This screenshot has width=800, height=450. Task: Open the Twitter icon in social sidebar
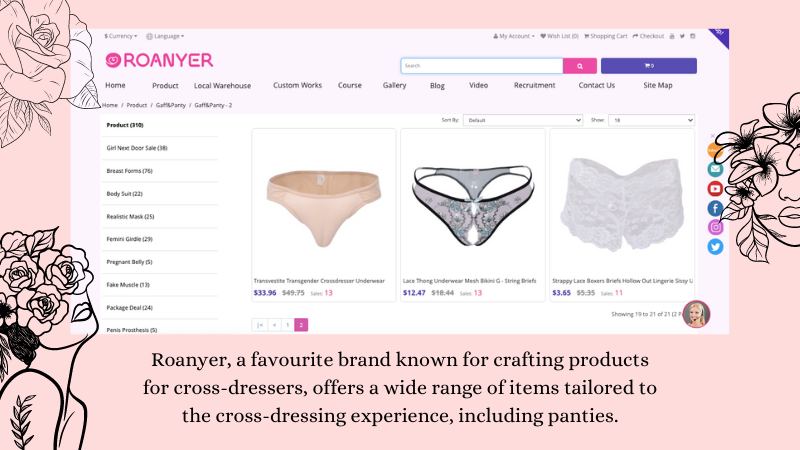(715, 247)
